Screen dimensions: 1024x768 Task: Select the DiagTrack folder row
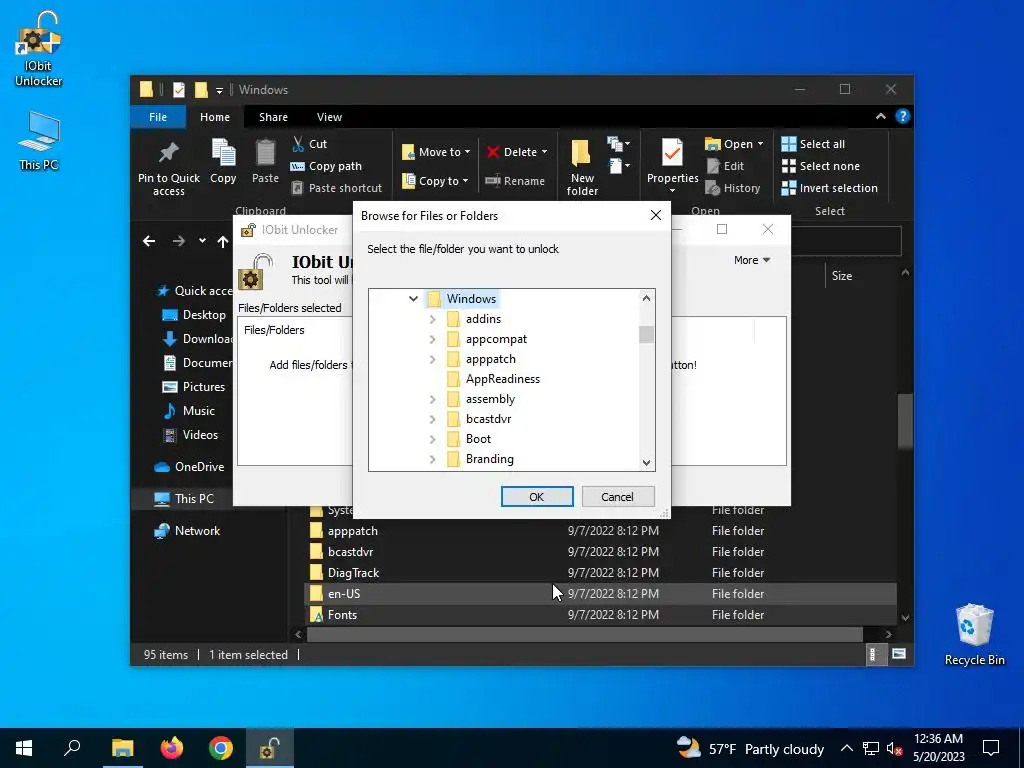tap(601, 573)
